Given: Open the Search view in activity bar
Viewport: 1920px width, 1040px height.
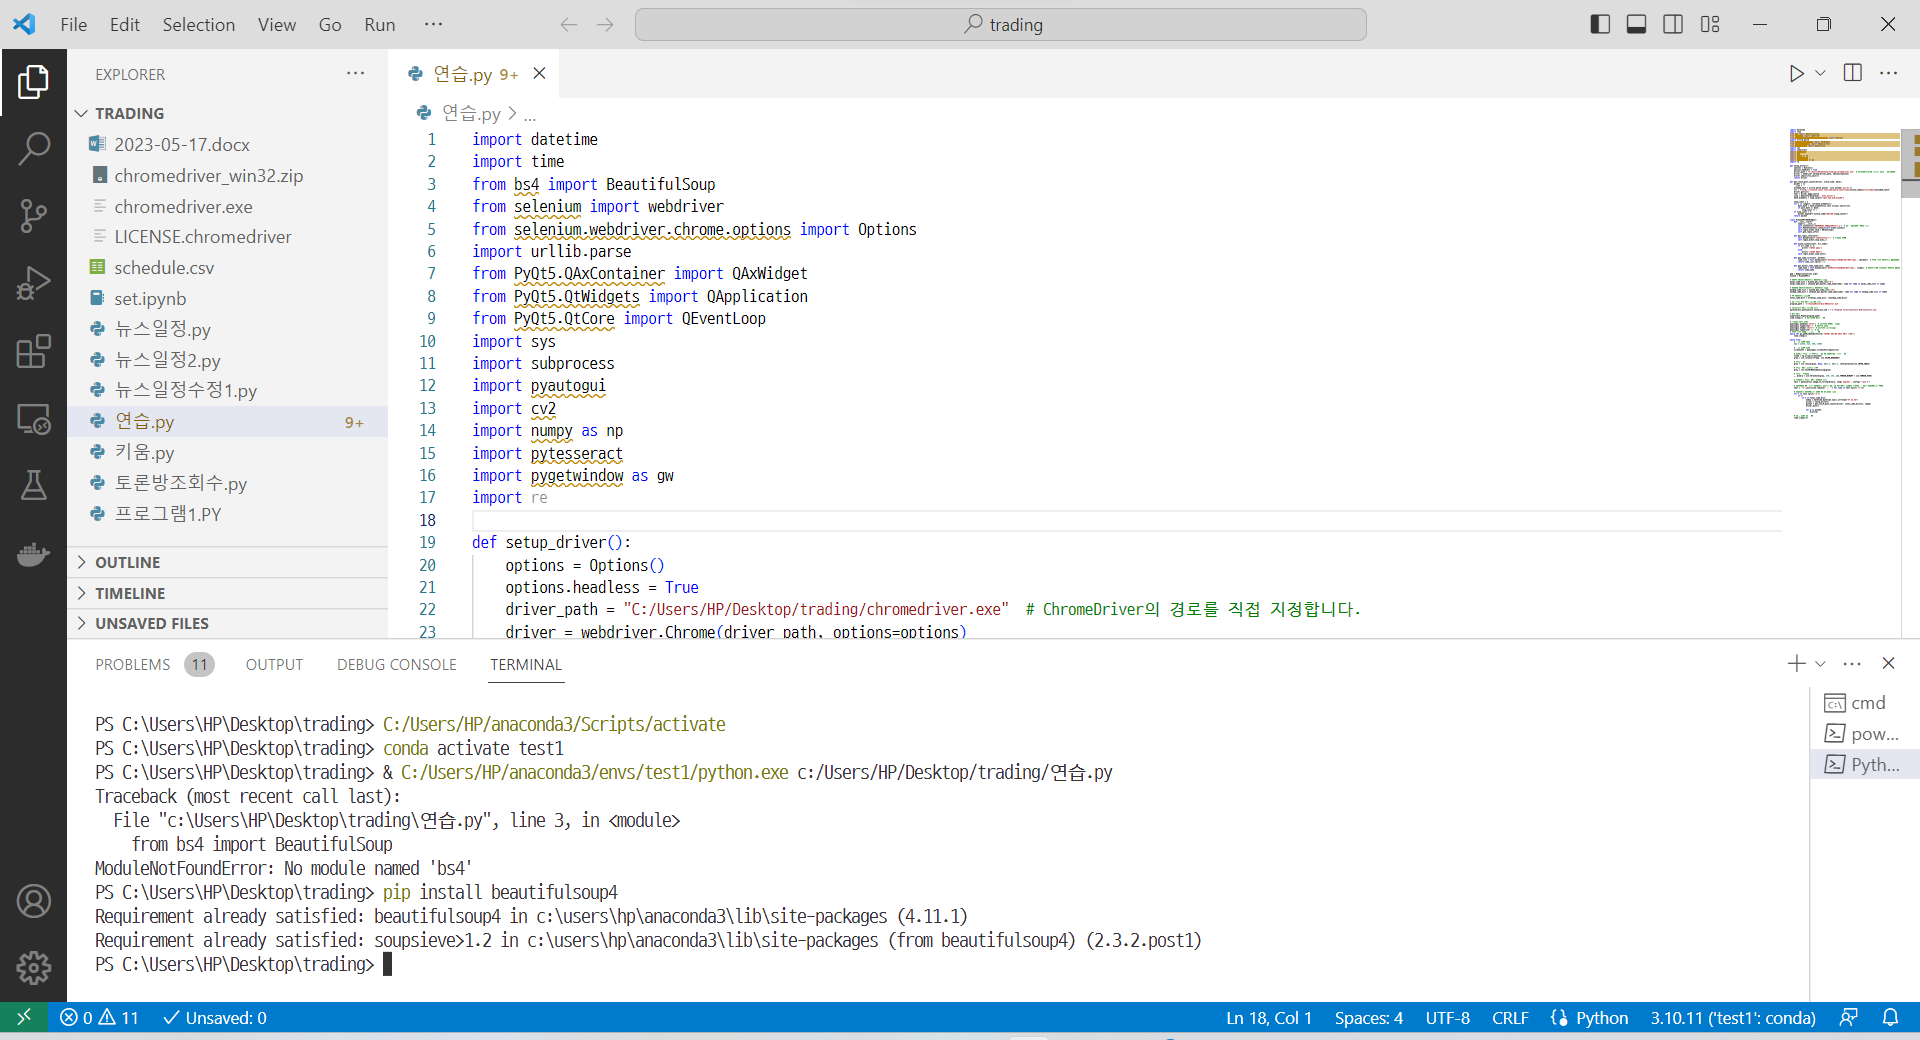Looking at the screenshot, I should coord(33,149).
